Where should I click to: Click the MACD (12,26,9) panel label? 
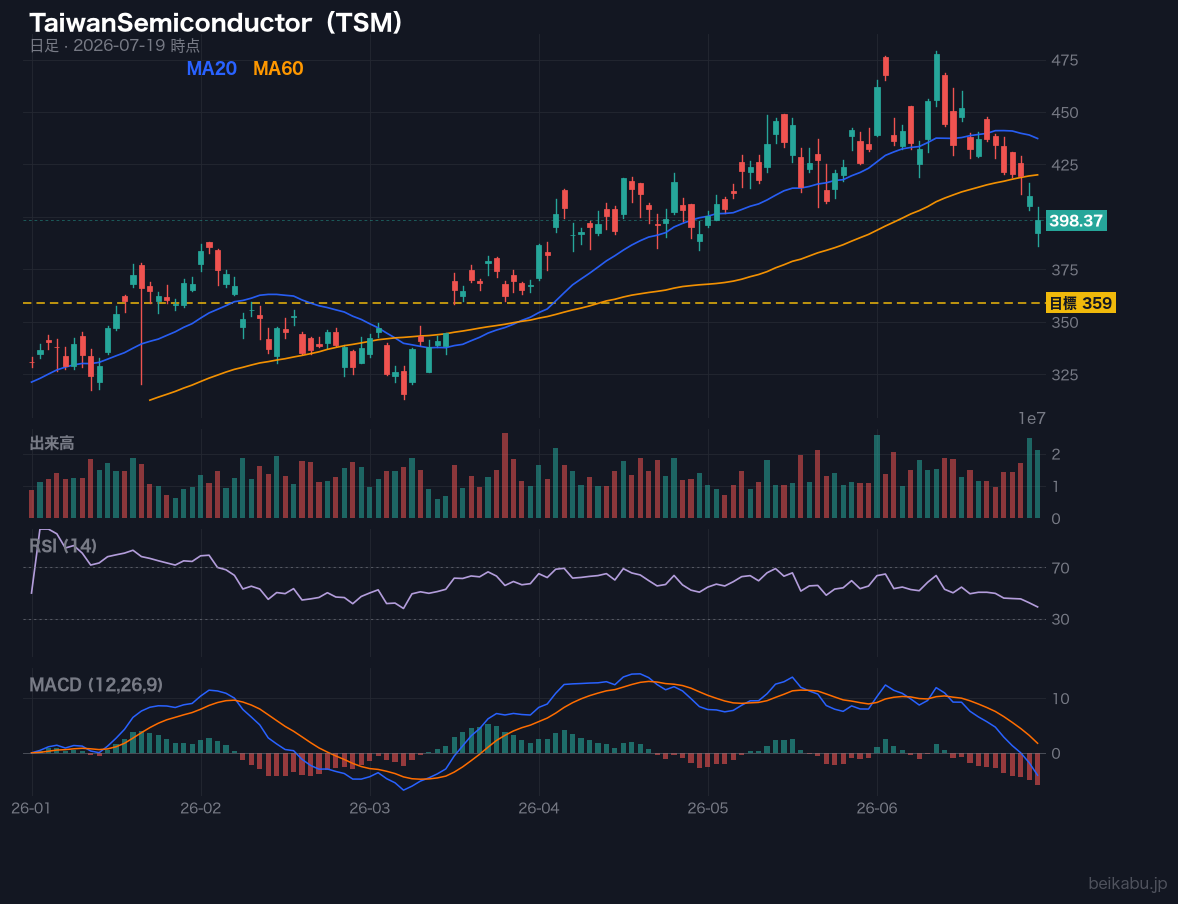[96, 685]
